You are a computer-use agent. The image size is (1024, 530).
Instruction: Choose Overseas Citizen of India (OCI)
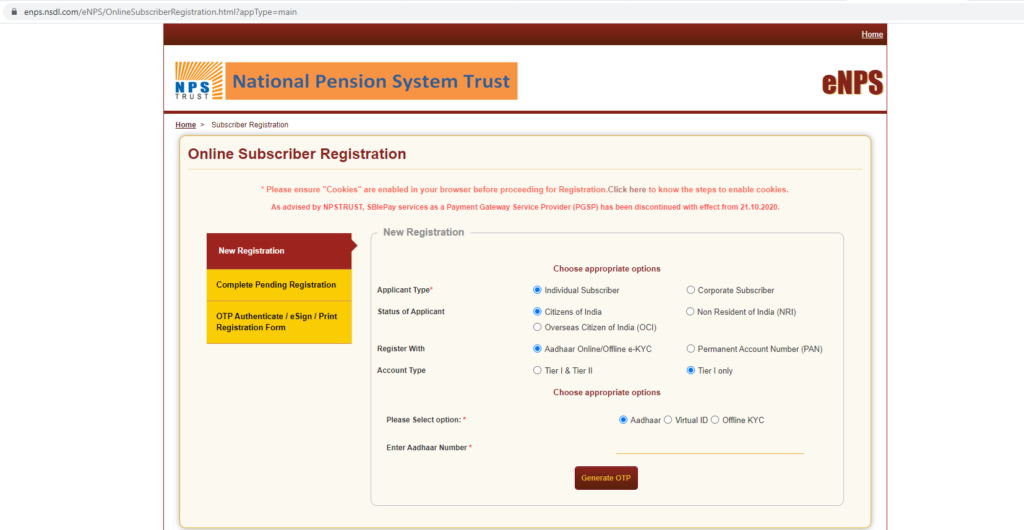point(537,327)
